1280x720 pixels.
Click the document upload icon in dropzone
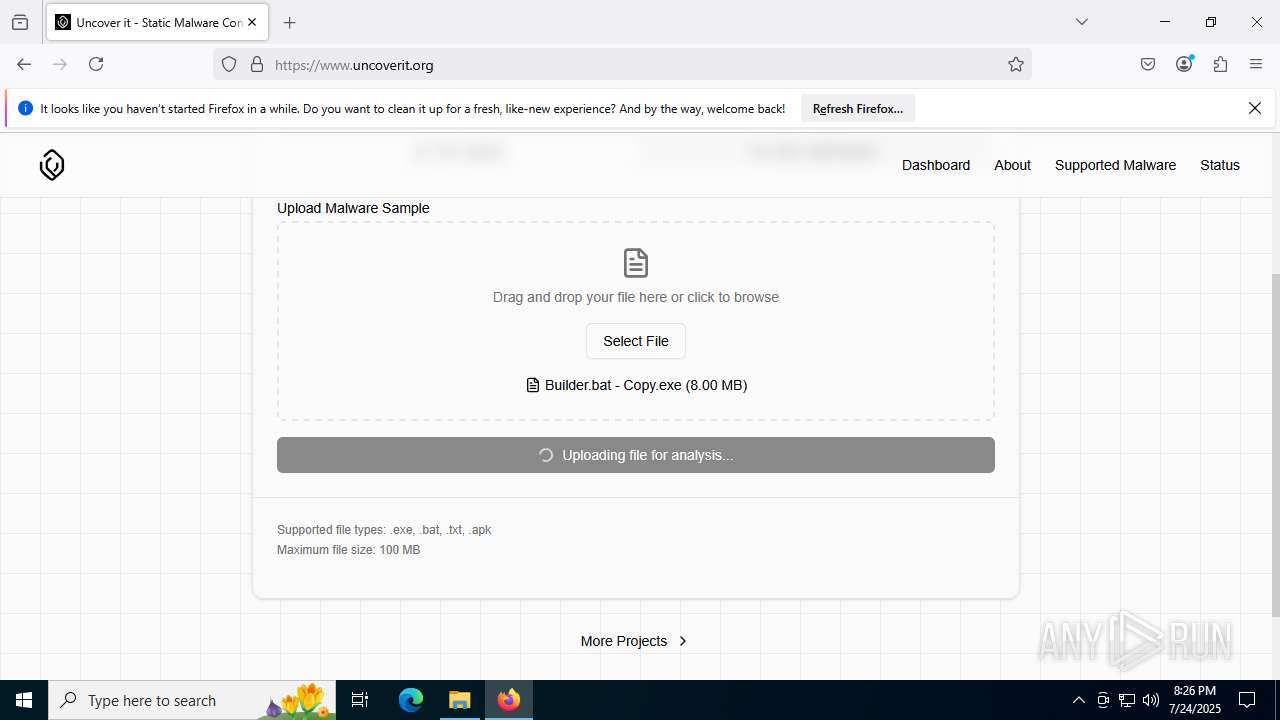click(636, 263)
